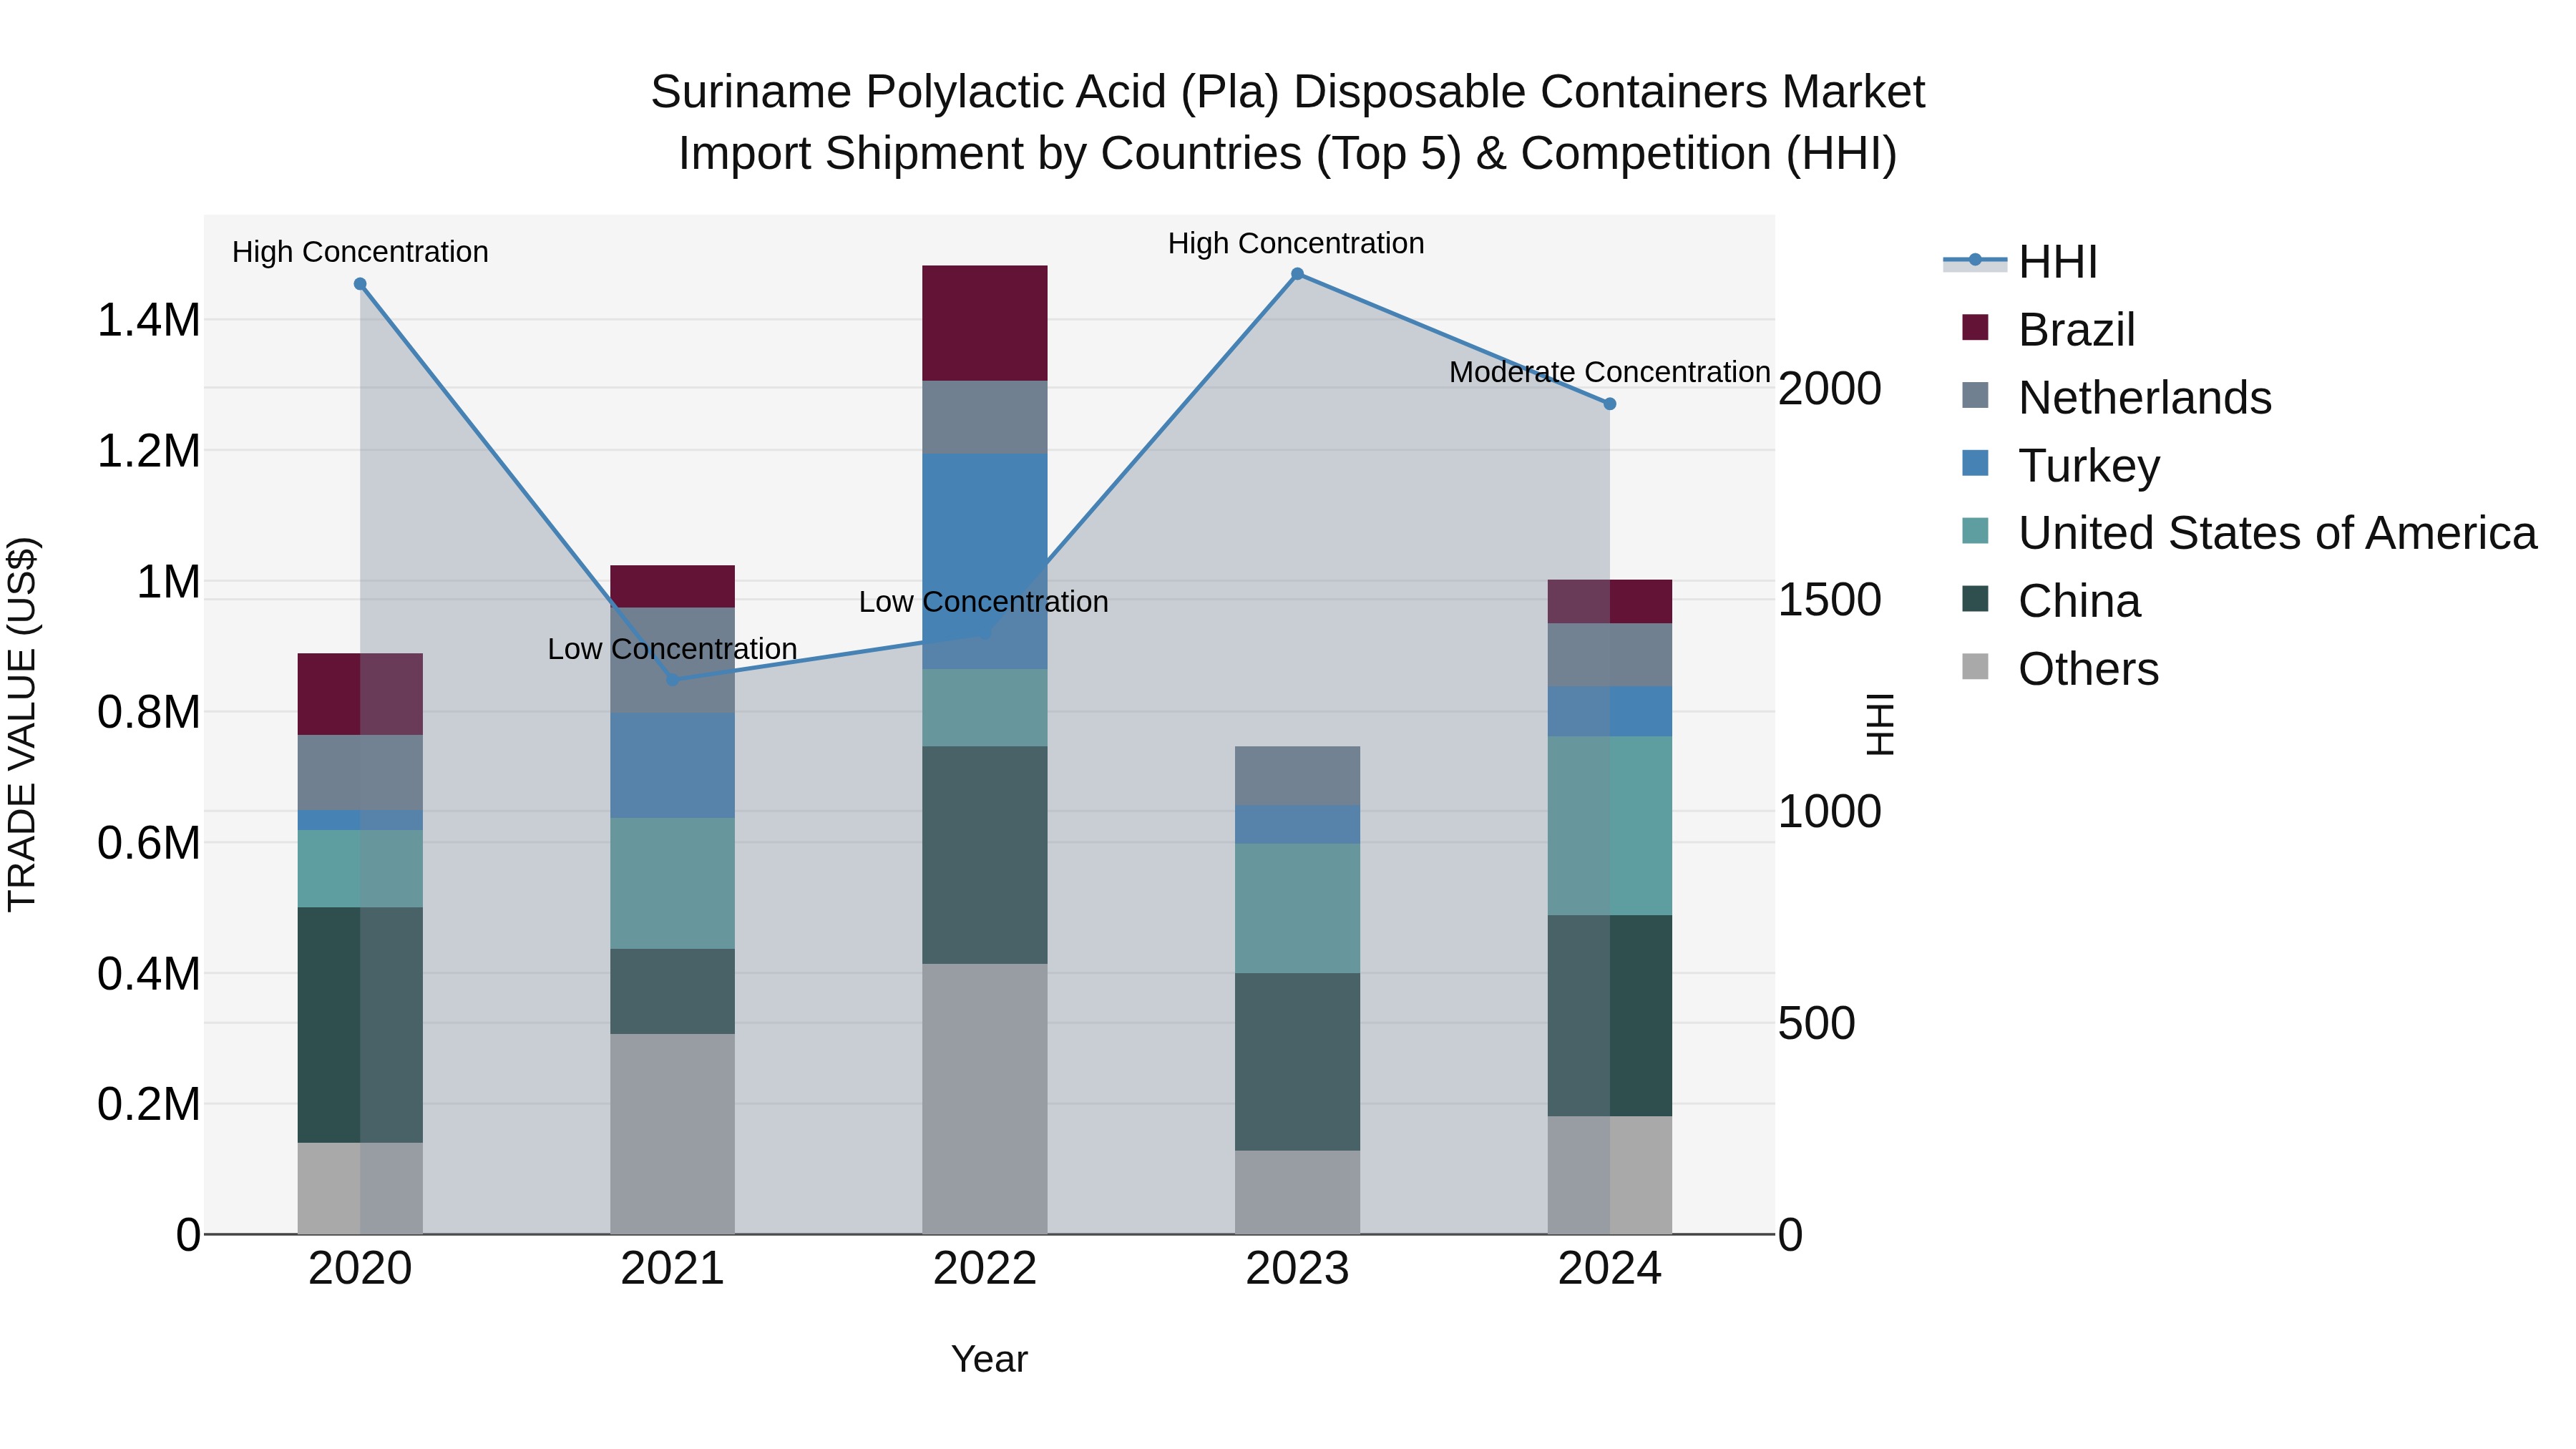Image resolution: width=2576 pixels, height=1449 pixels.
Task: Click the Netherlands segment of the 2023 bar
Action: tap(1297, 776)
